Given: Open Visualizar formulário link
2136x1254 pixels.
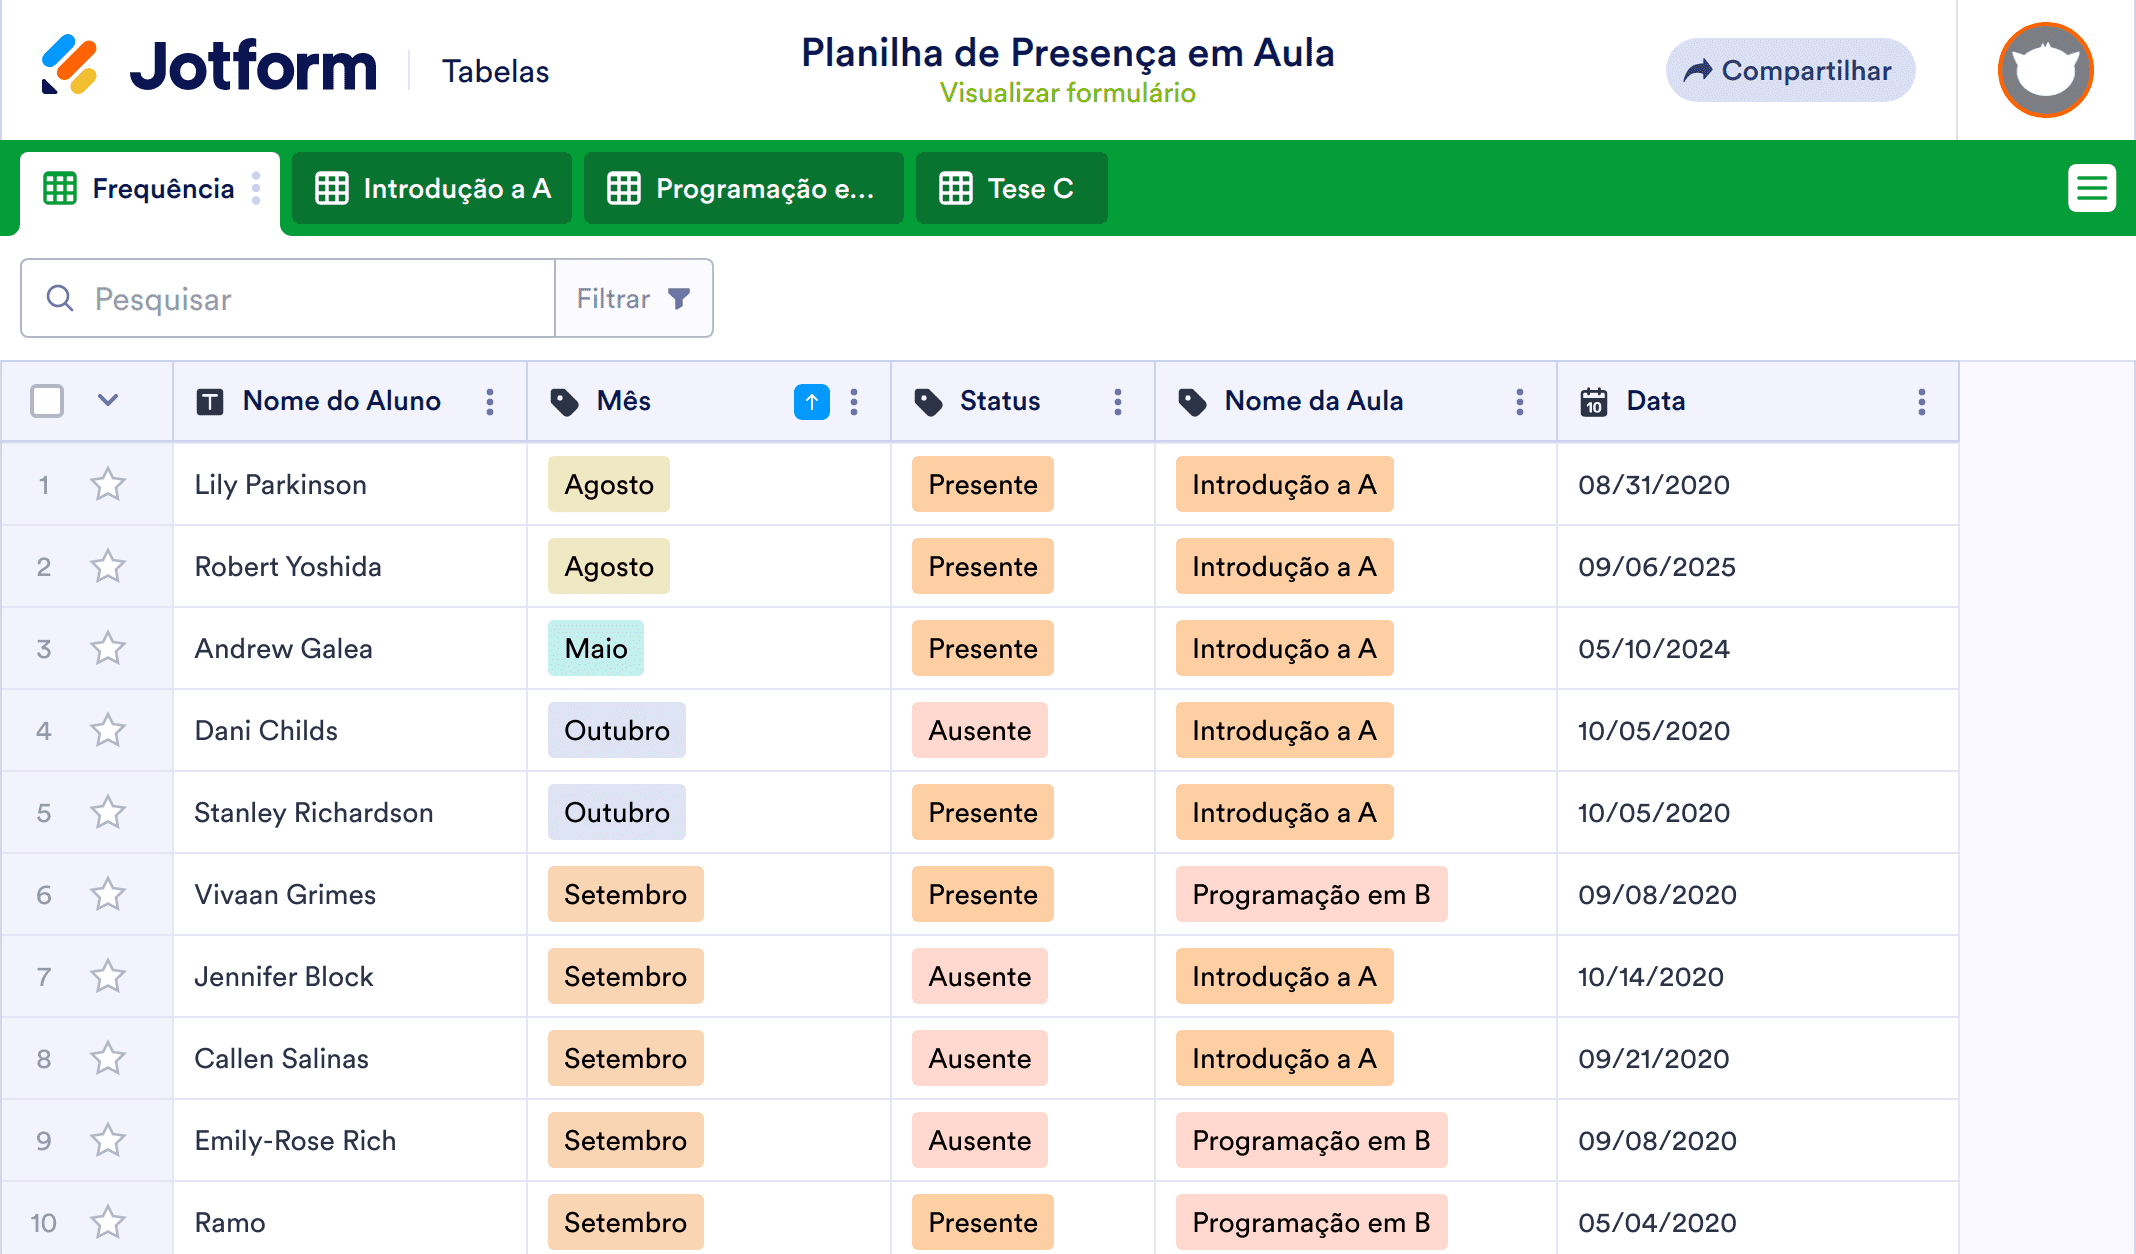Looking at the screenshot, I should (1068, 93).
